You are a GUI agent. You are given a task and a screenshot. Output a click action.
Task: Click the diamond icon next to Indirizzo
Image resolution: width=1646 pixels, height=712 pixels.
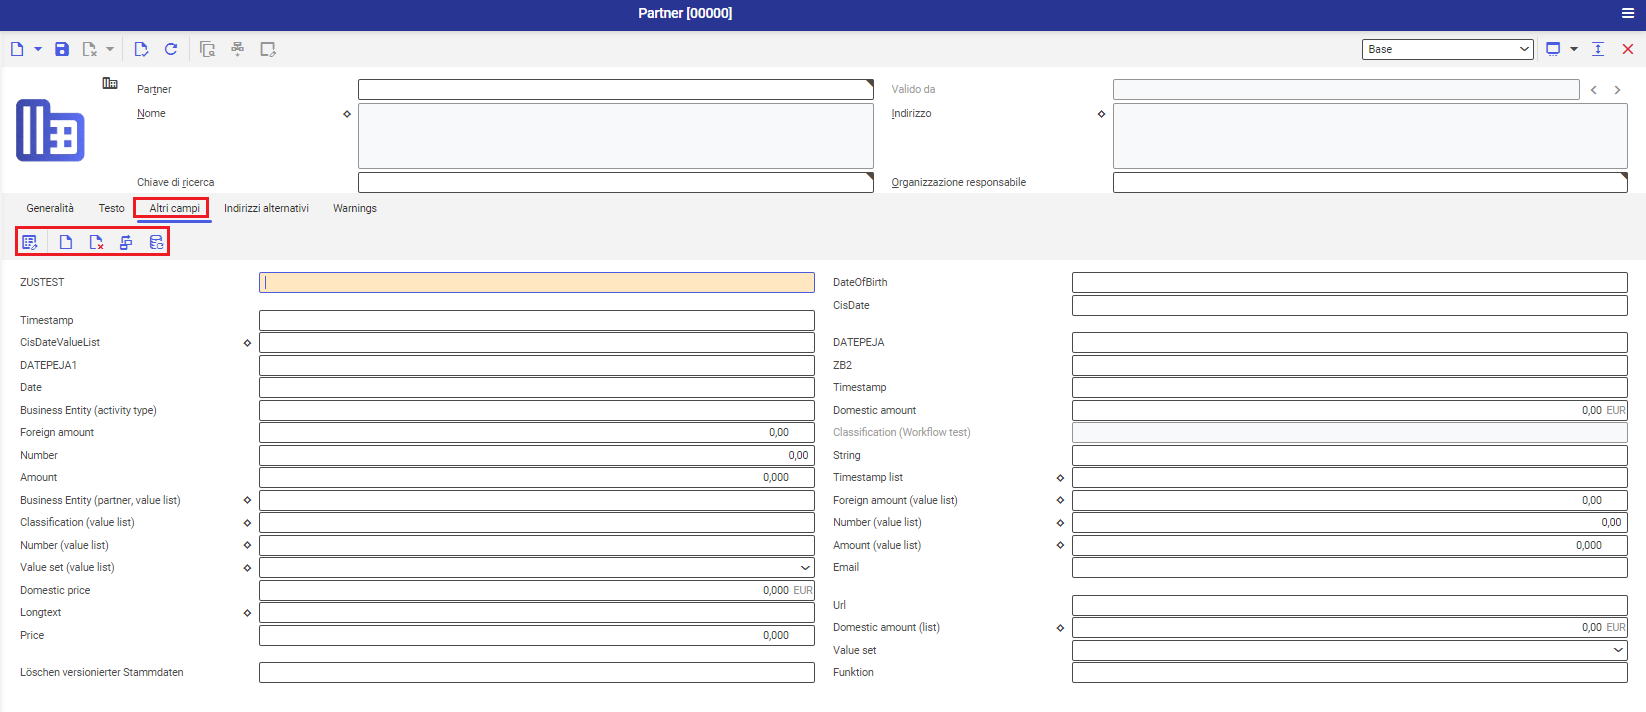coord(1102,114)
